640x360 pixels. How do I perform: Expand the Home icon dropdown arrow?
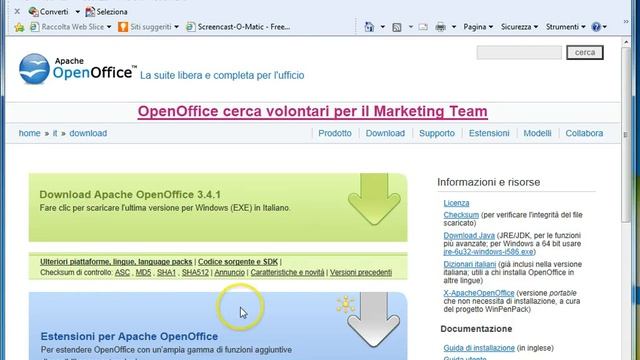point(383,27)
